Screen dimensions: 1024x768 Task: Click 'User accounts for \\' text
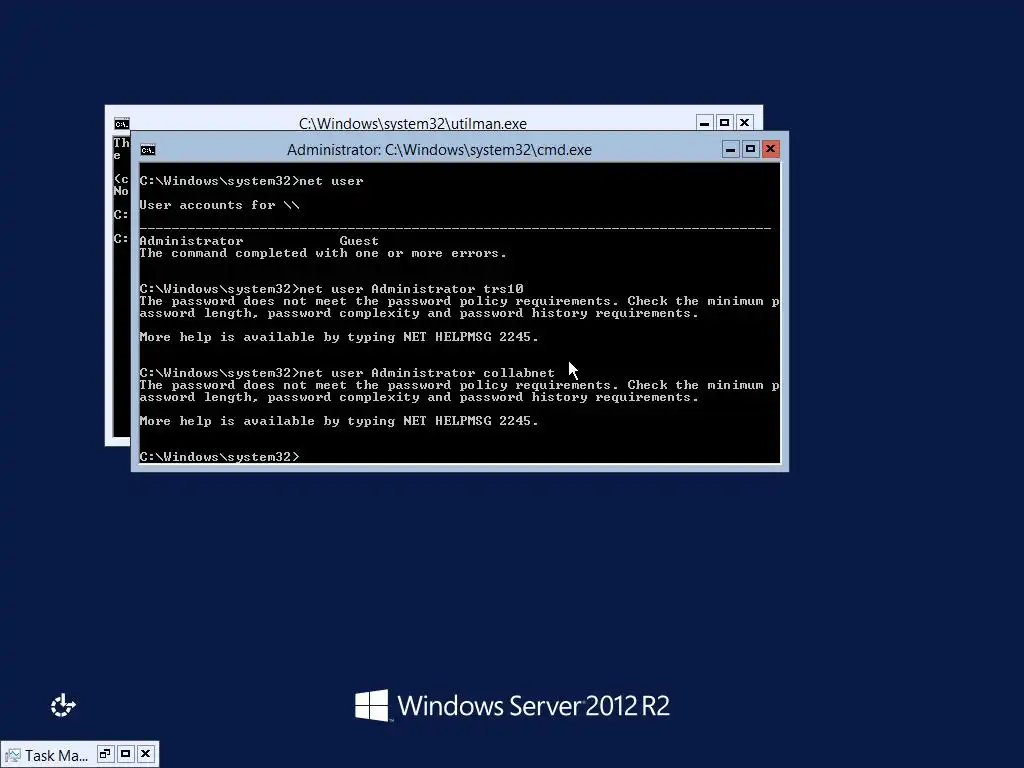tap(219, 205)
